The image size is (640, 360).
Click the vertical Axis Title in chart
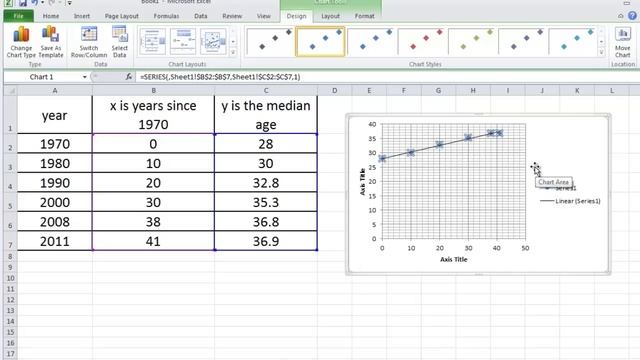[x=362, y=181]
